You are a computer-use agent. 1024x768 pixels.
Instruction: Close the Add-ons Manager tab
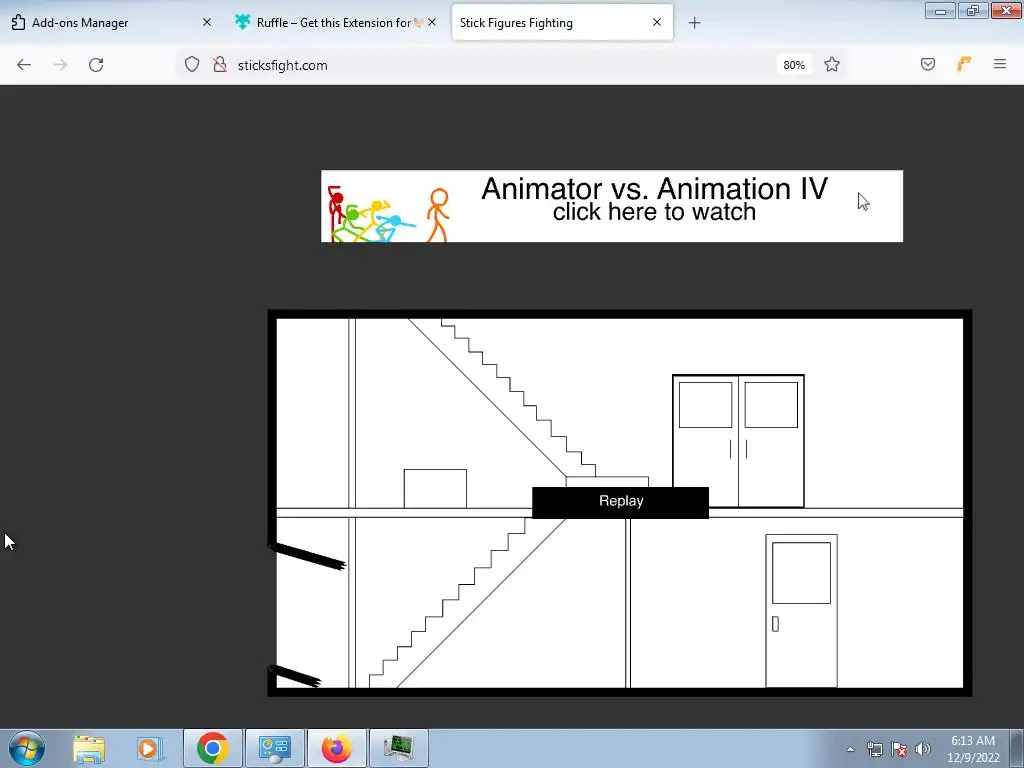coord(206,22)
